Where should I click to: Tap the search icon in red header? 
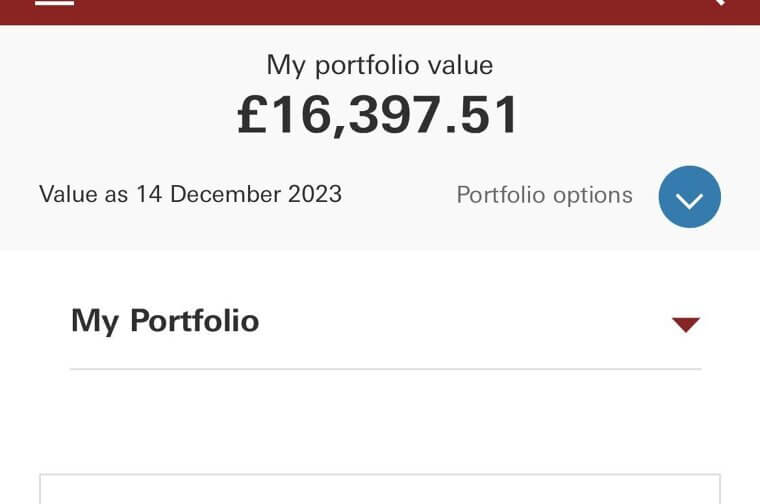pos(714,4)
